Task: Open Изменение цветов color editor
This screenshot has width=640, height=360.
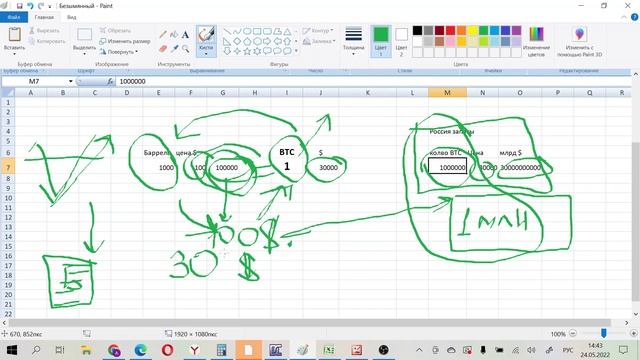Action: [536, 41]
